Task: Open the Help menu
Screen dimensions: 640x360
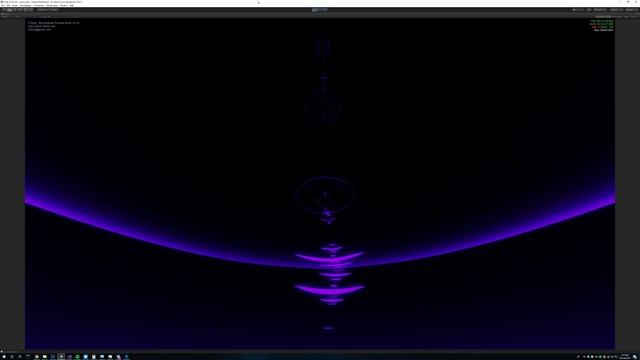Action: pos(71,5)
